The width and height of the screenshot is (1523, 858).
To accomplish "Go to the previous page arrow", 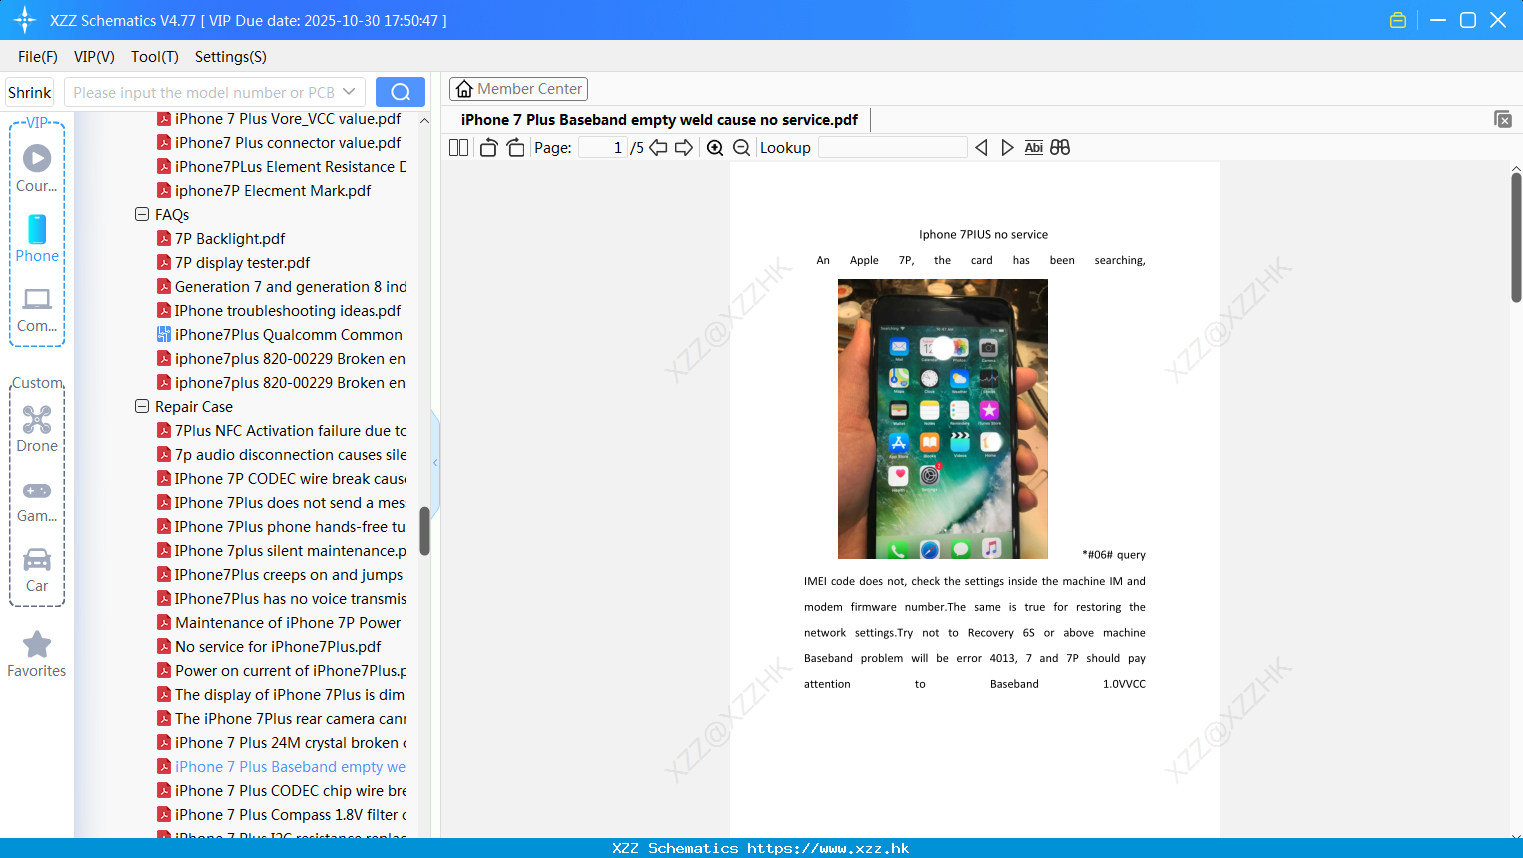I will click(658, 148).
